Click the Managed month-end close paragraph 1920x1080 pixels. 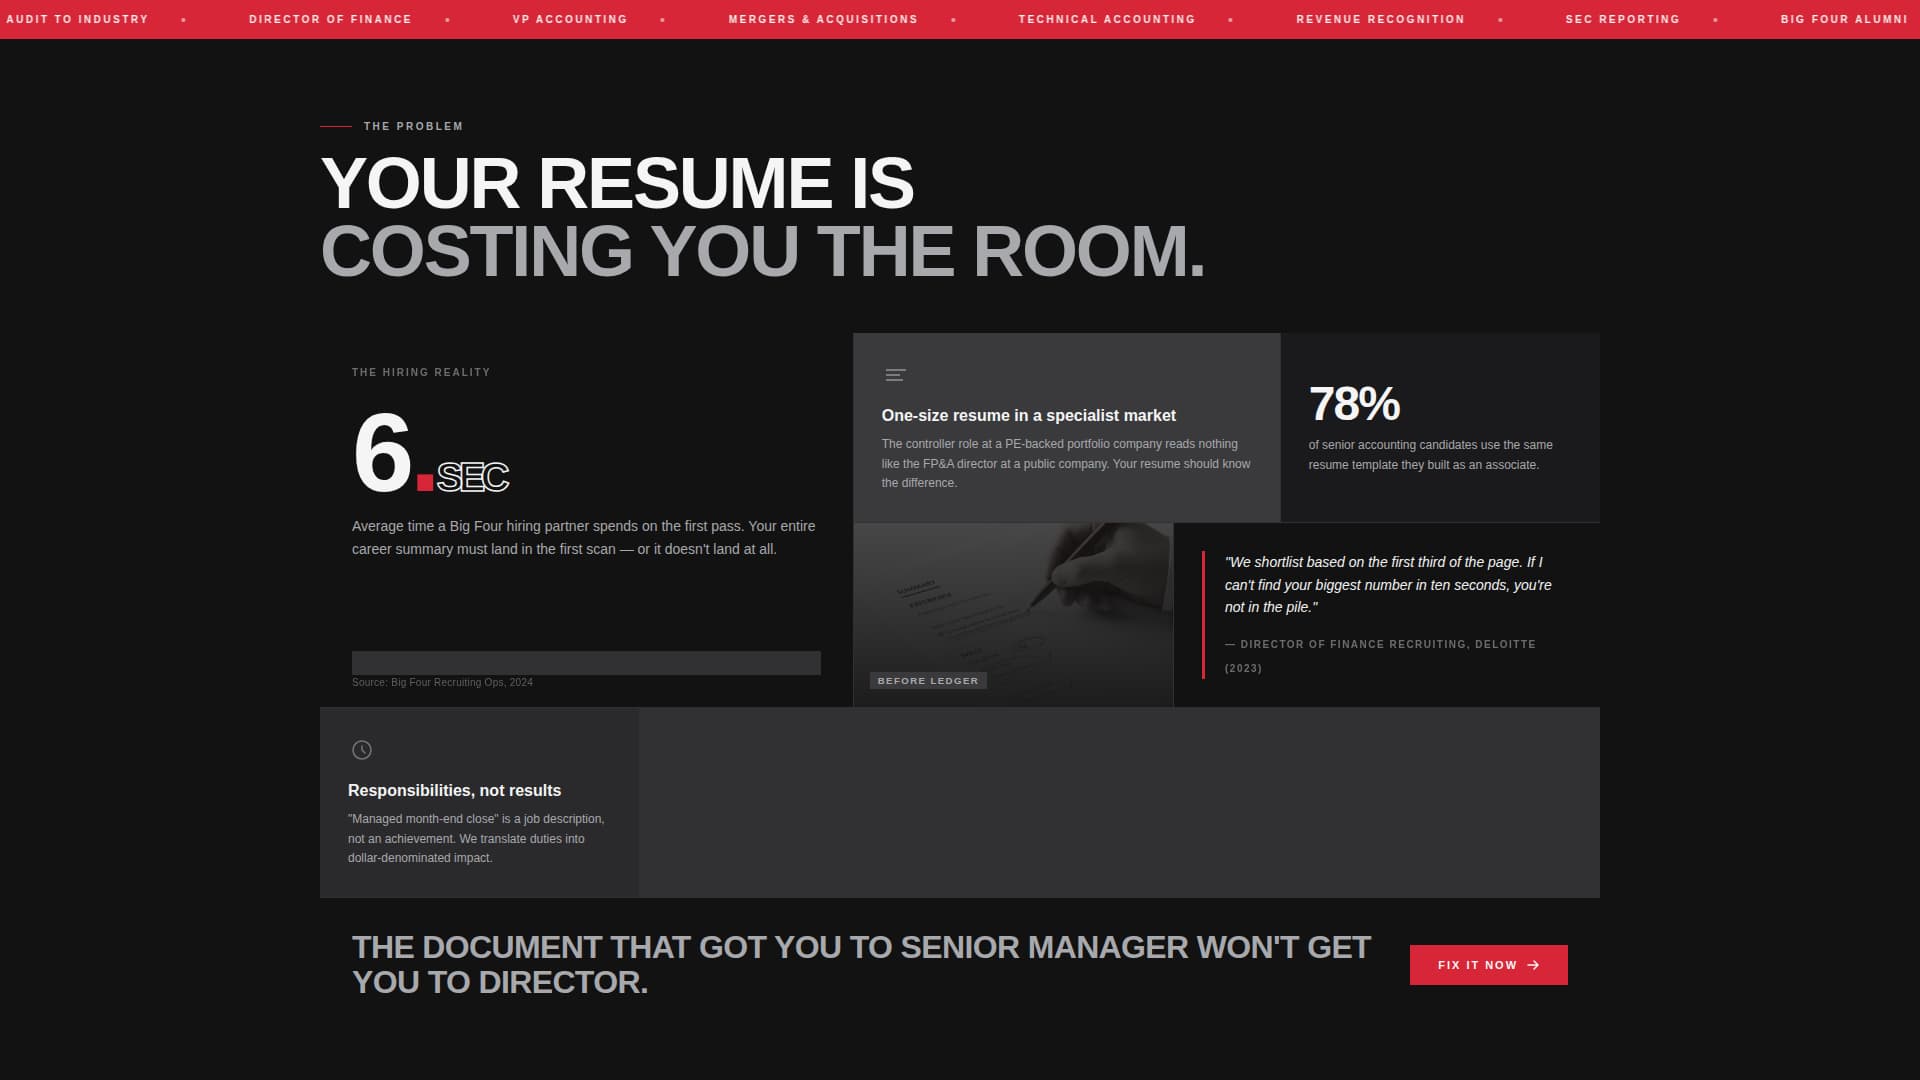[x=476, y=838]
